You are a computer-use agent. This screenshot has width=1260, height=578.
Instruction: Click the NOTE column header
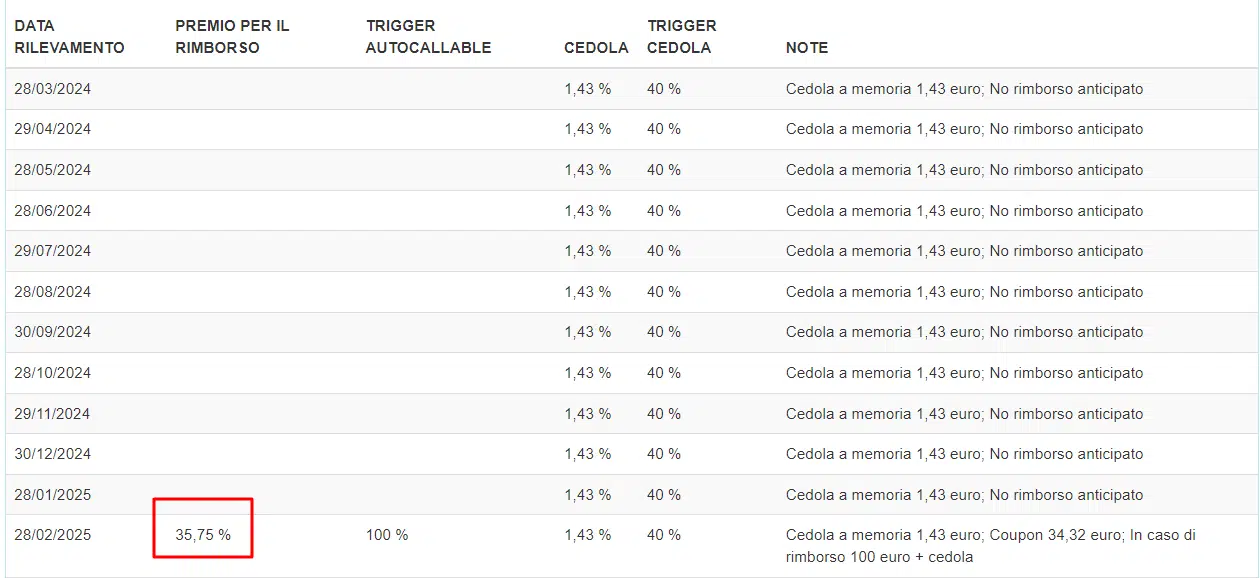(x=807, y=48)
